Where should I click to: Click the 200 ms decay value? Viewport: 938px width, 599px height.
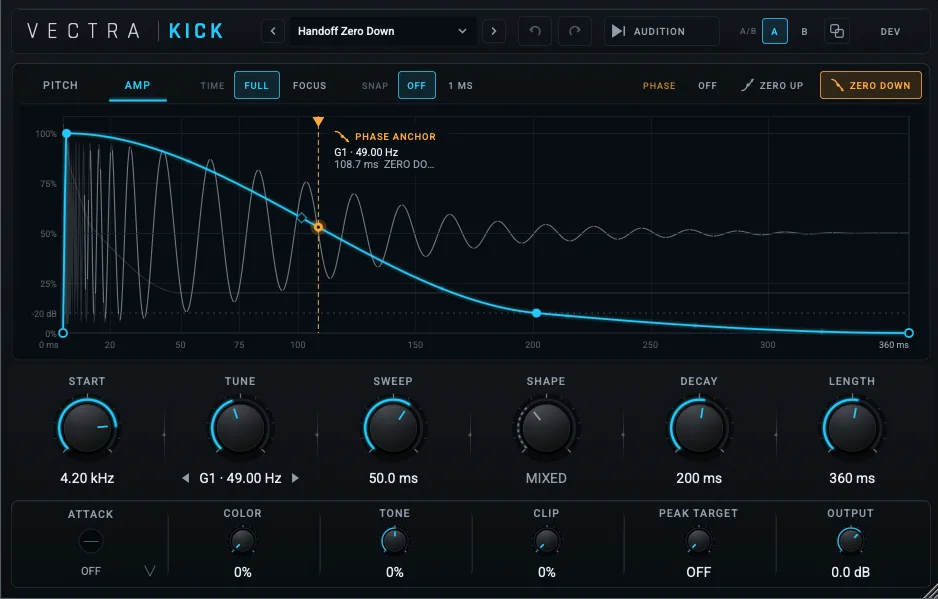pos(699,478)
